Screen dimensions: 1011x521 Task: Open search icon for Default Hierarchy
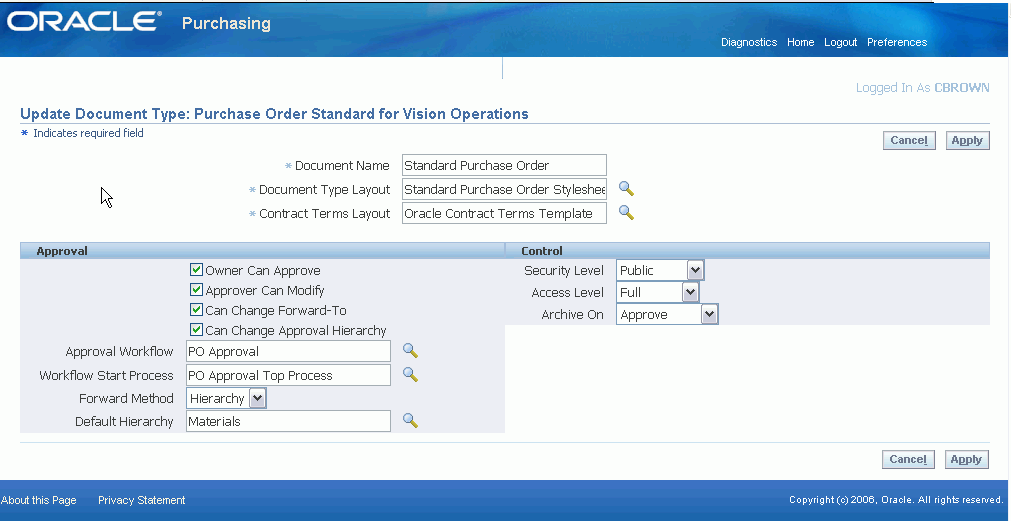[410, 421]
